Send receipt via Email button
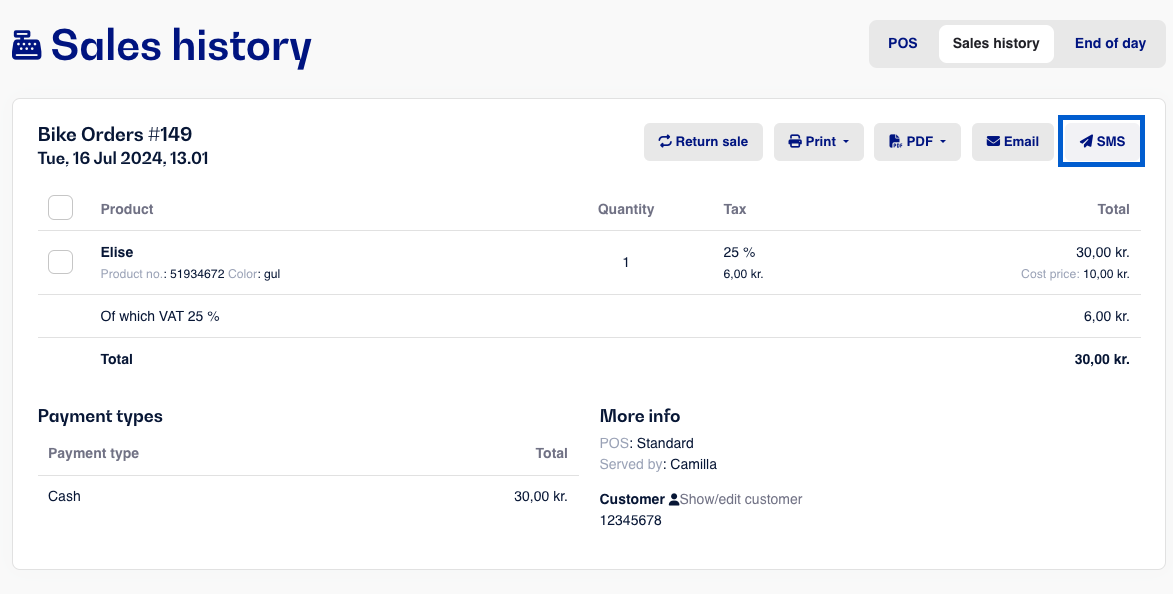The height and width of the screenshot is (594, 1173). [1012, 141]
